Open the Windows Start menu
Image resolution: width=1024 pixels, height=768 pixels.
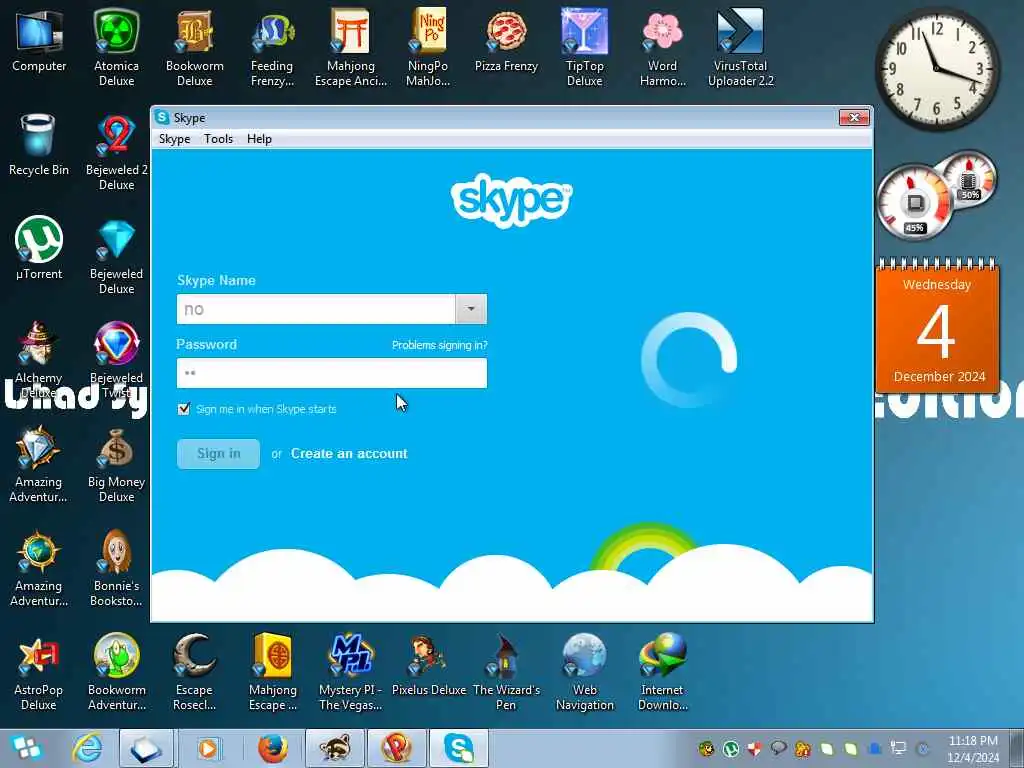click(x=27, y=748)
